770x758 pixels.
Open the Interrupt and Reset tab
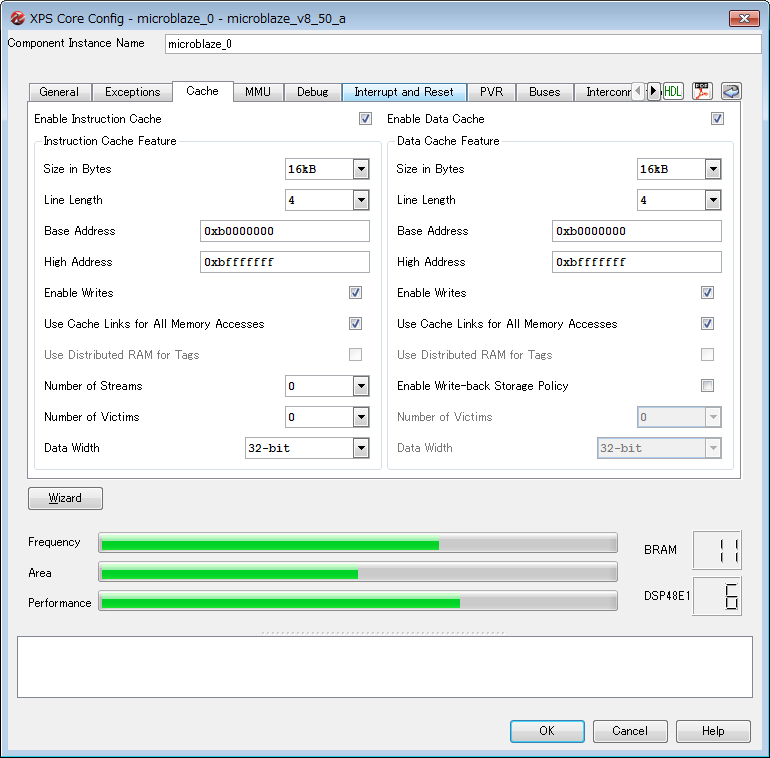point(404,92)
